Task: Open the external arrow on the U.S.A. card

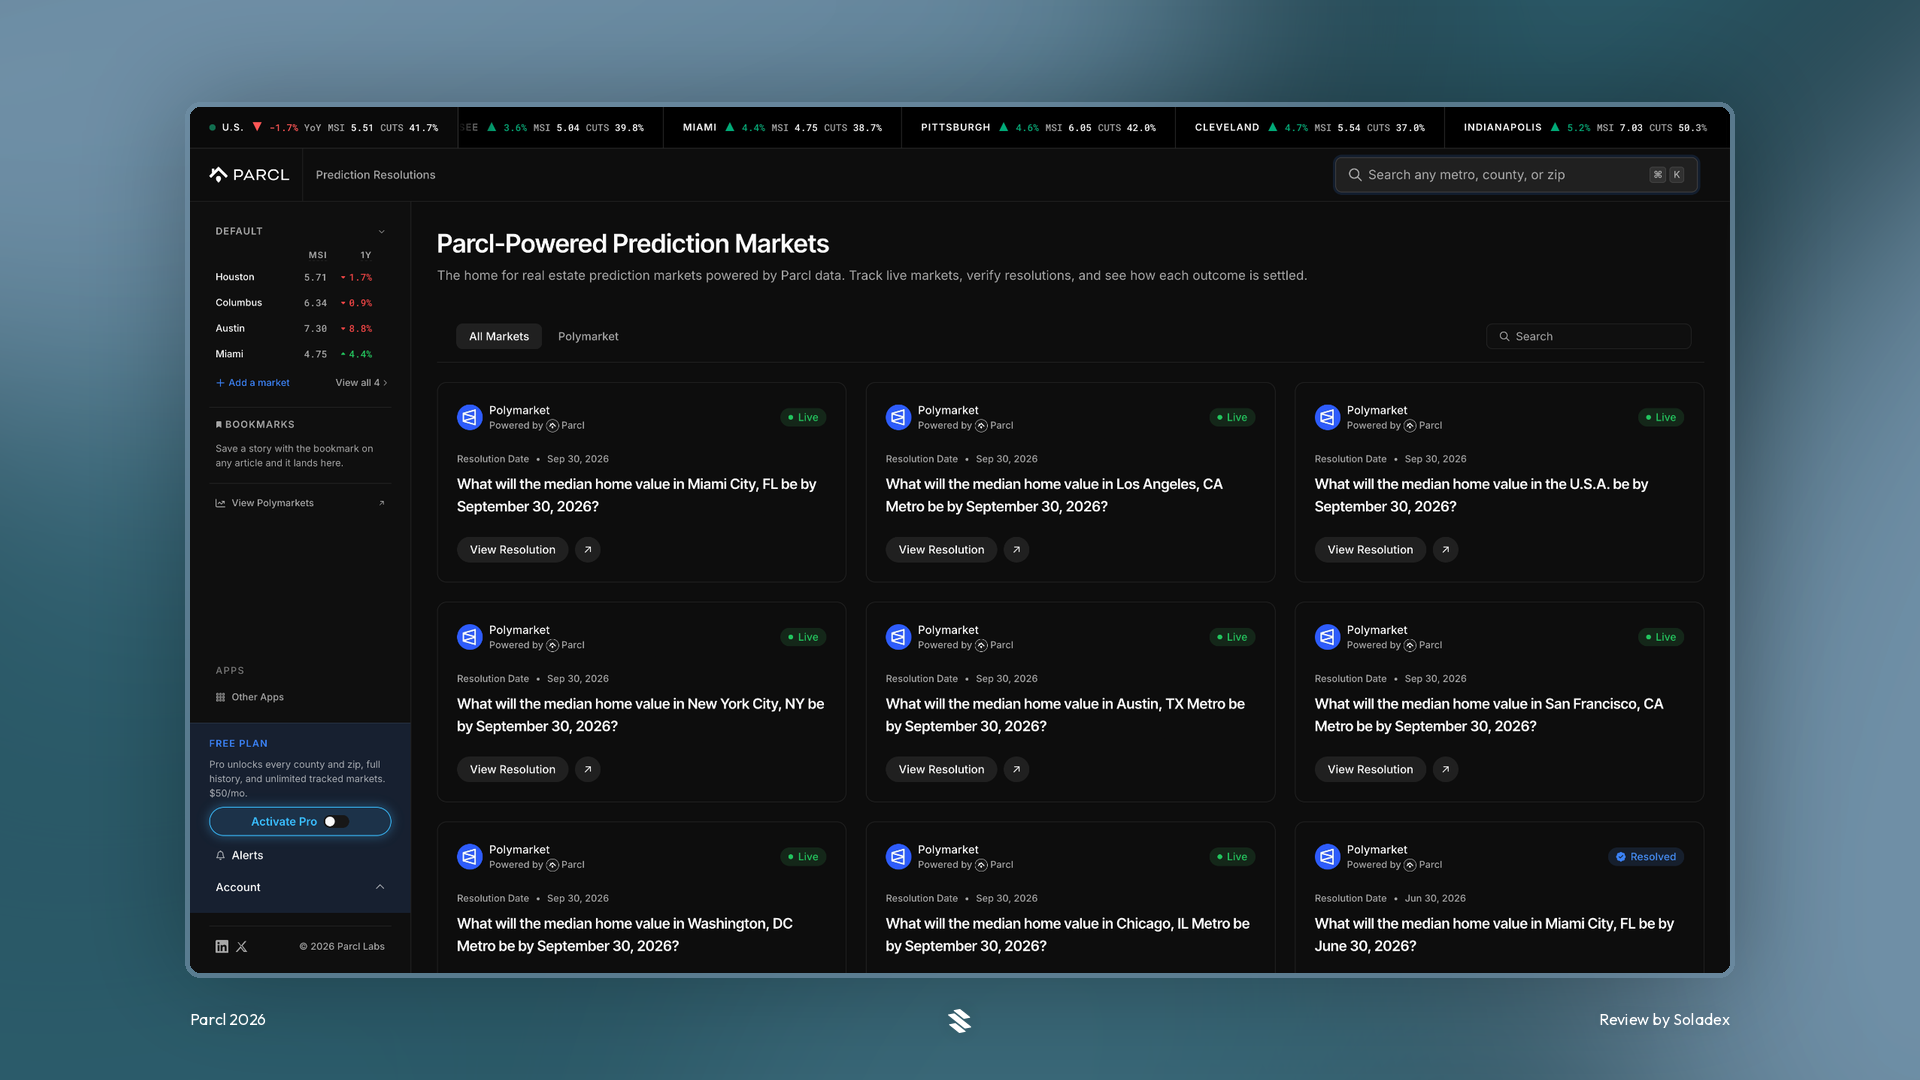Action: [1445, 550]
